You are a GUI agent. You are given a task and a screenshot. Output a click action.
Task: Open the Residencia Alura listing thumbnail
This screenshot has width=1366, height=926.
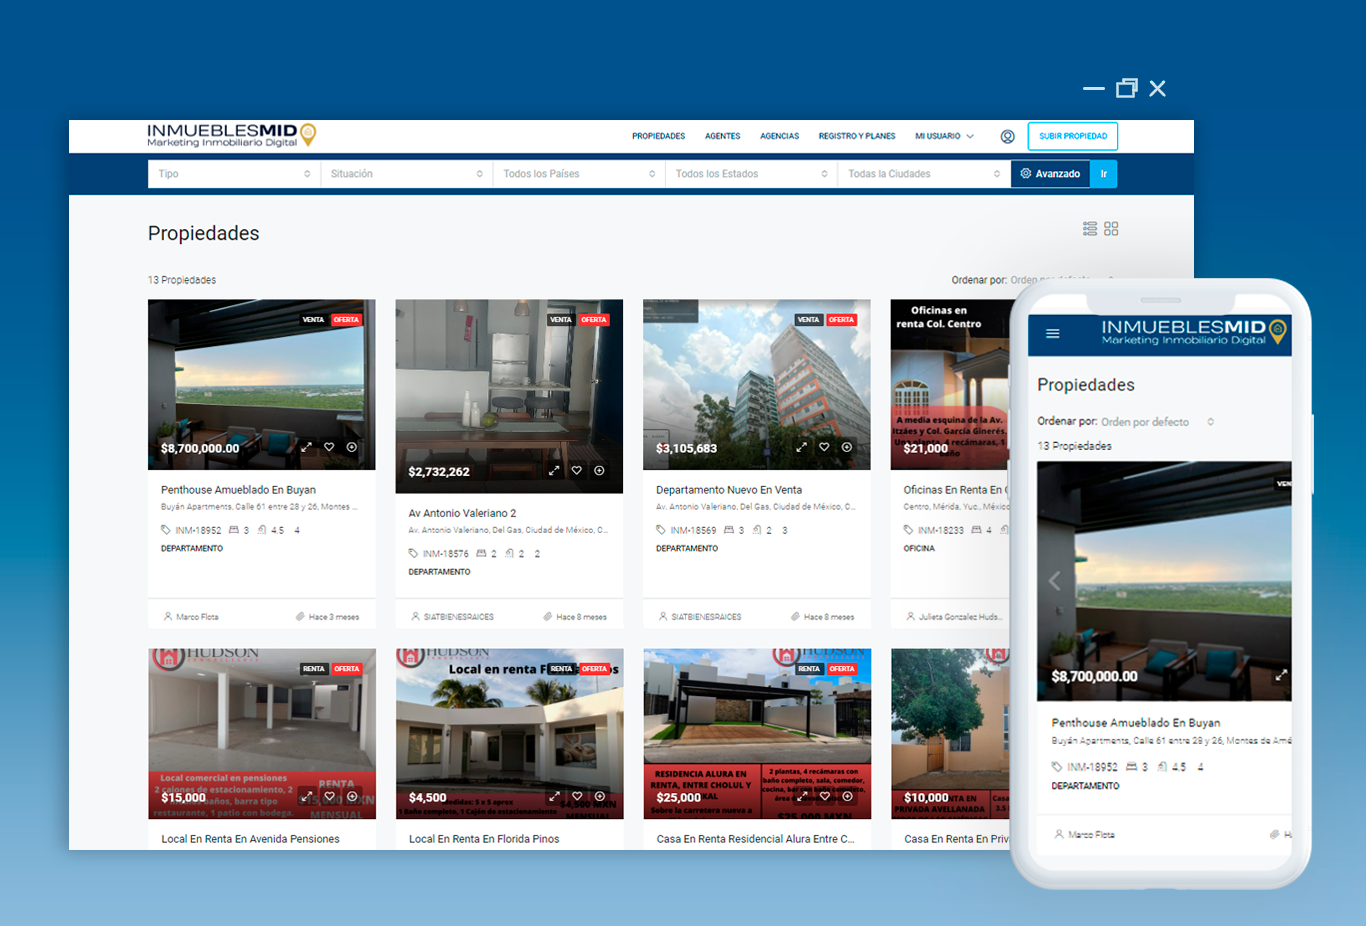pyautogui.click(x=757, y=720)
